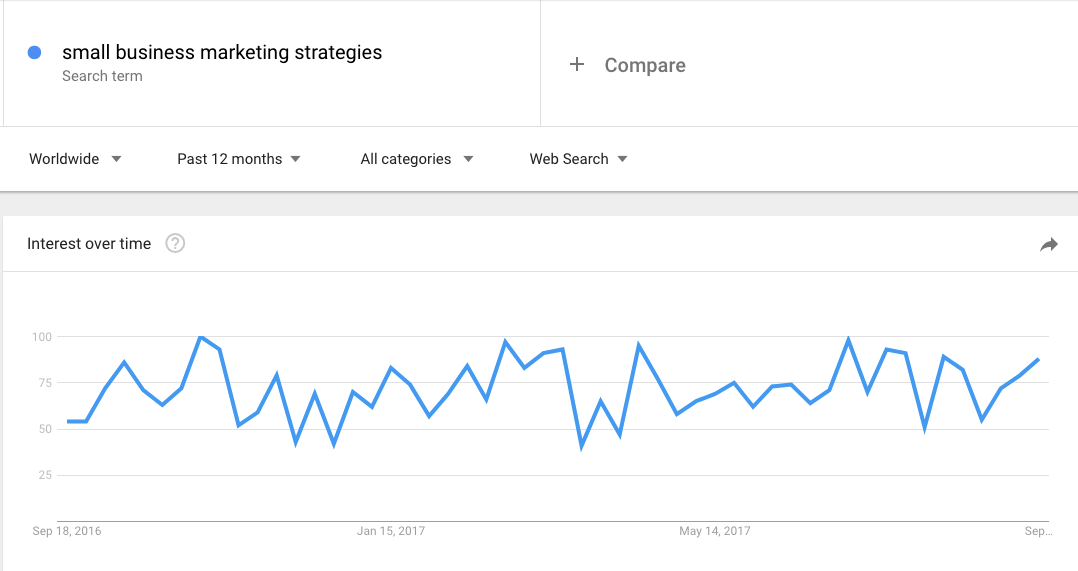The image size is (1078, 571).
Task: Expand the Past 12 months dropdown
Action: [239, 159]
